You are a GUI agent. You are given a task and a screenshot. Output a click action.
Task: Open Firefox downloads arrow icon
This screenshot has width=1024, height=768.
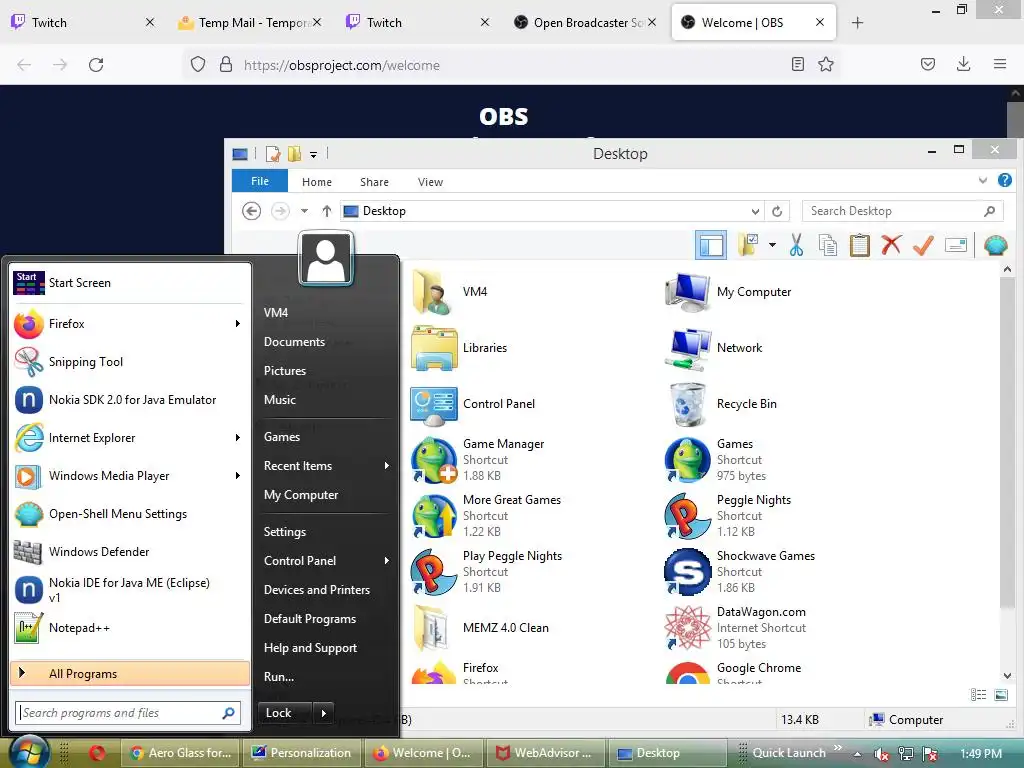click(963, 64)
